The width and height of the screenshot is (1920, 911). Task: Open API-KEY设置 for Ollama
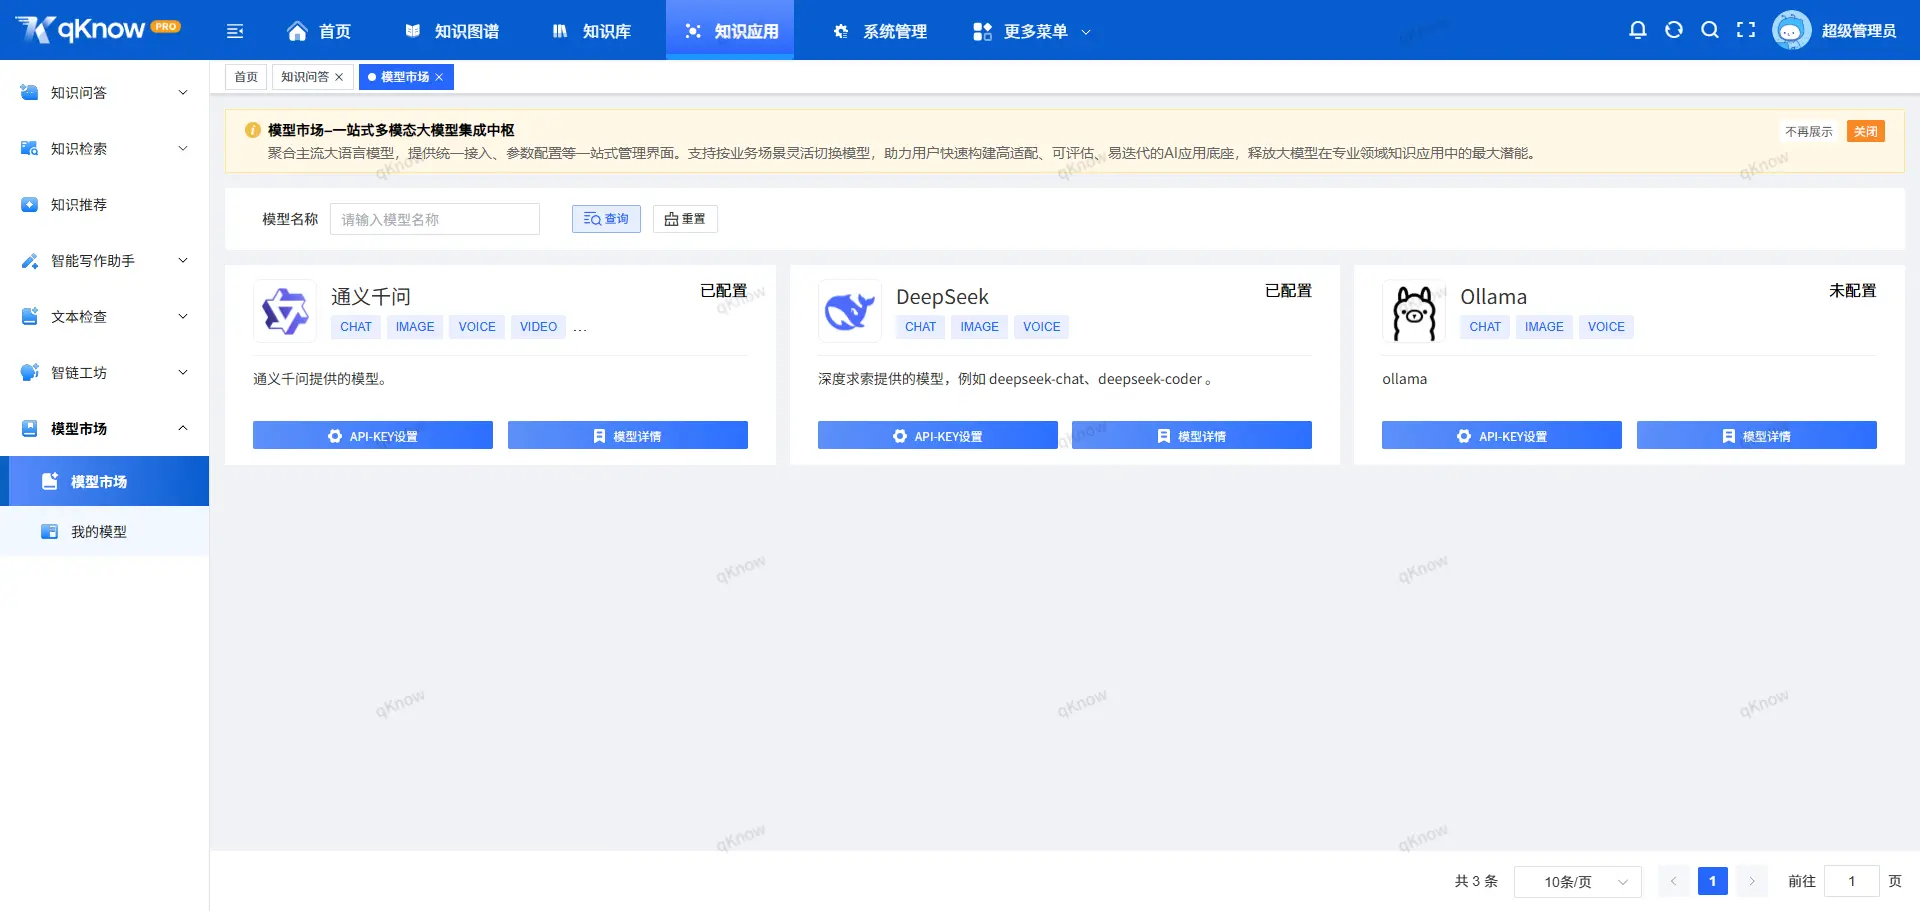[x=1502, y=435]
